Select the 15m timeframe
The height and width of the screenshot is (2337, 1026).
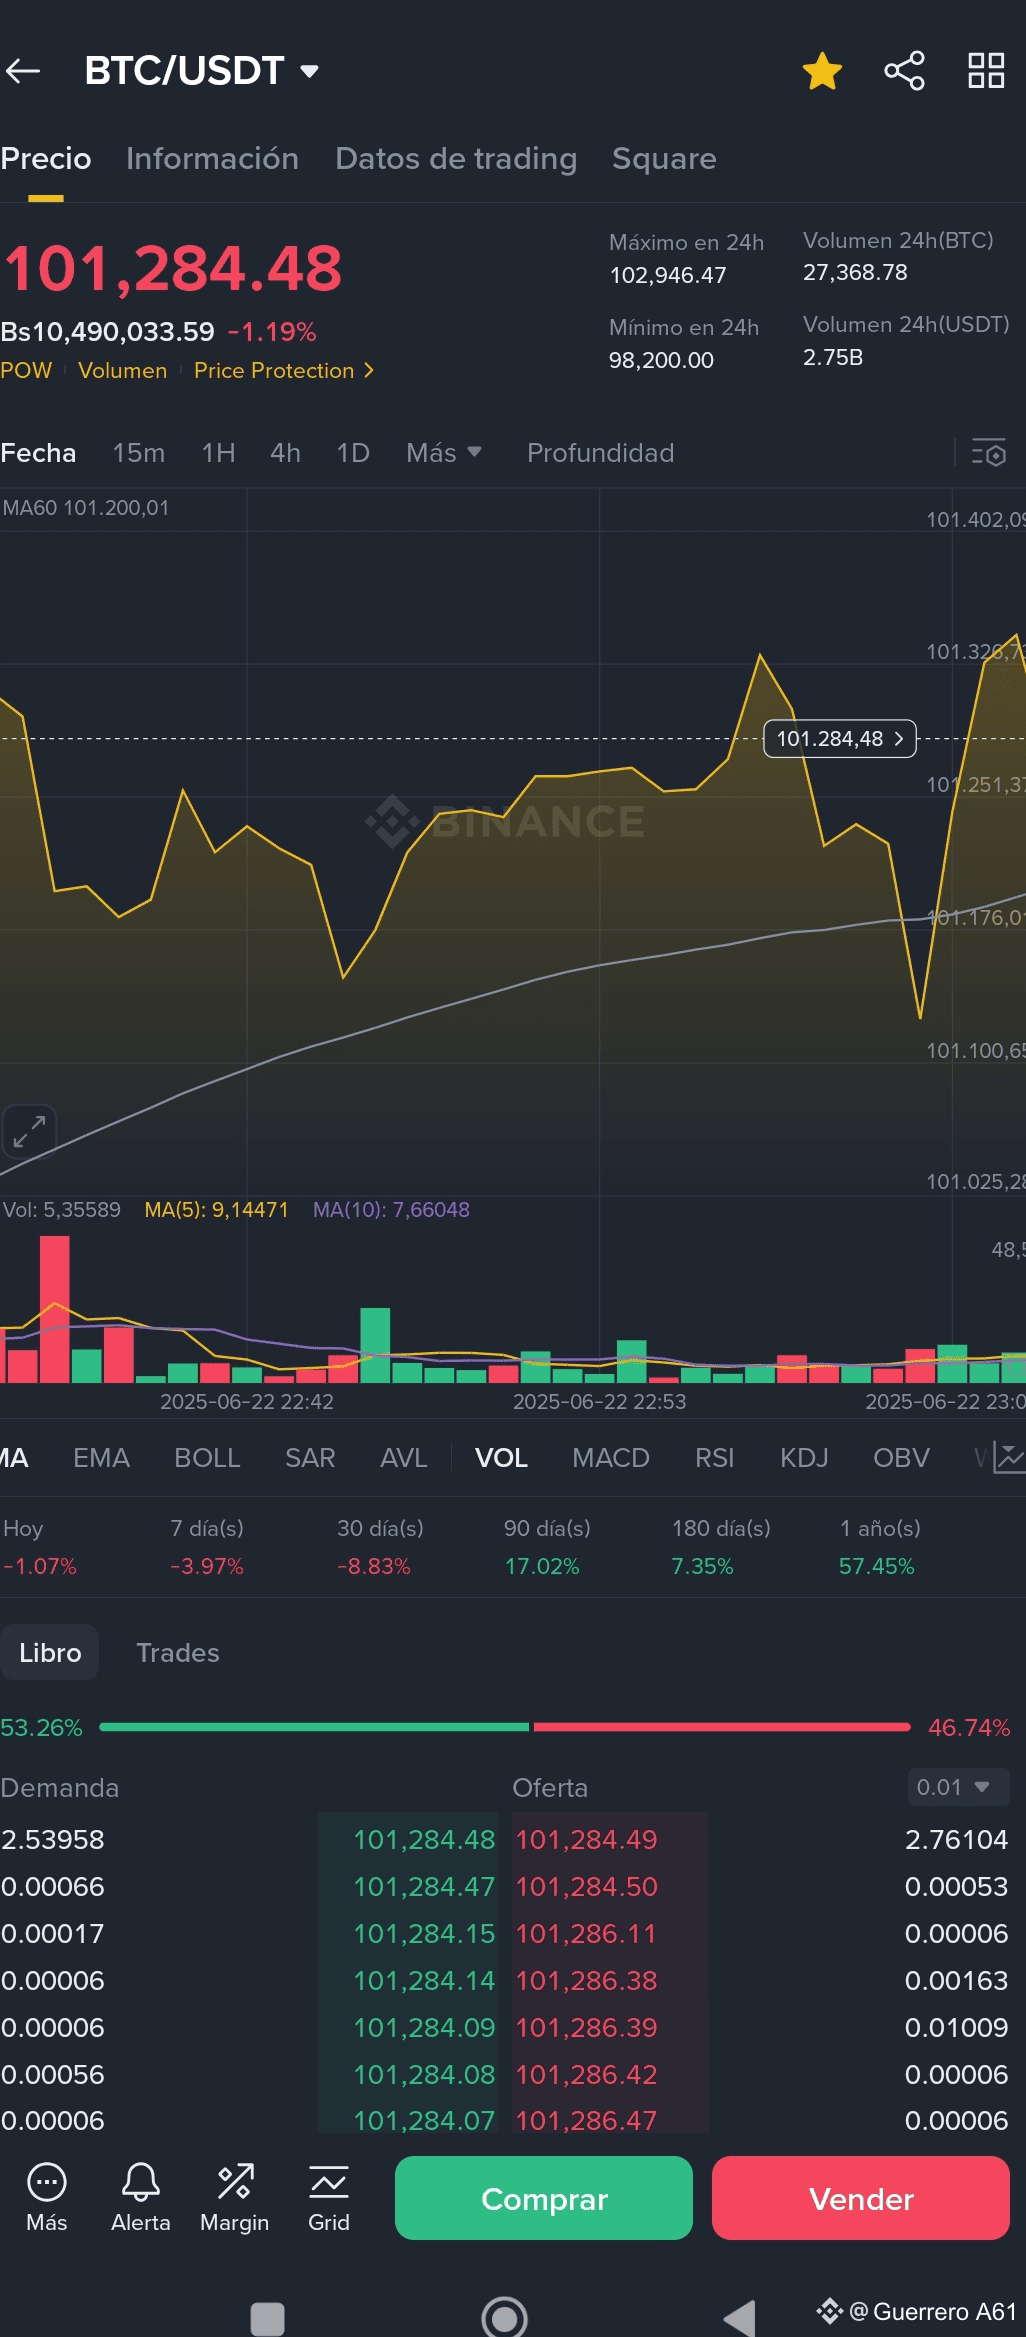point(139,453)
